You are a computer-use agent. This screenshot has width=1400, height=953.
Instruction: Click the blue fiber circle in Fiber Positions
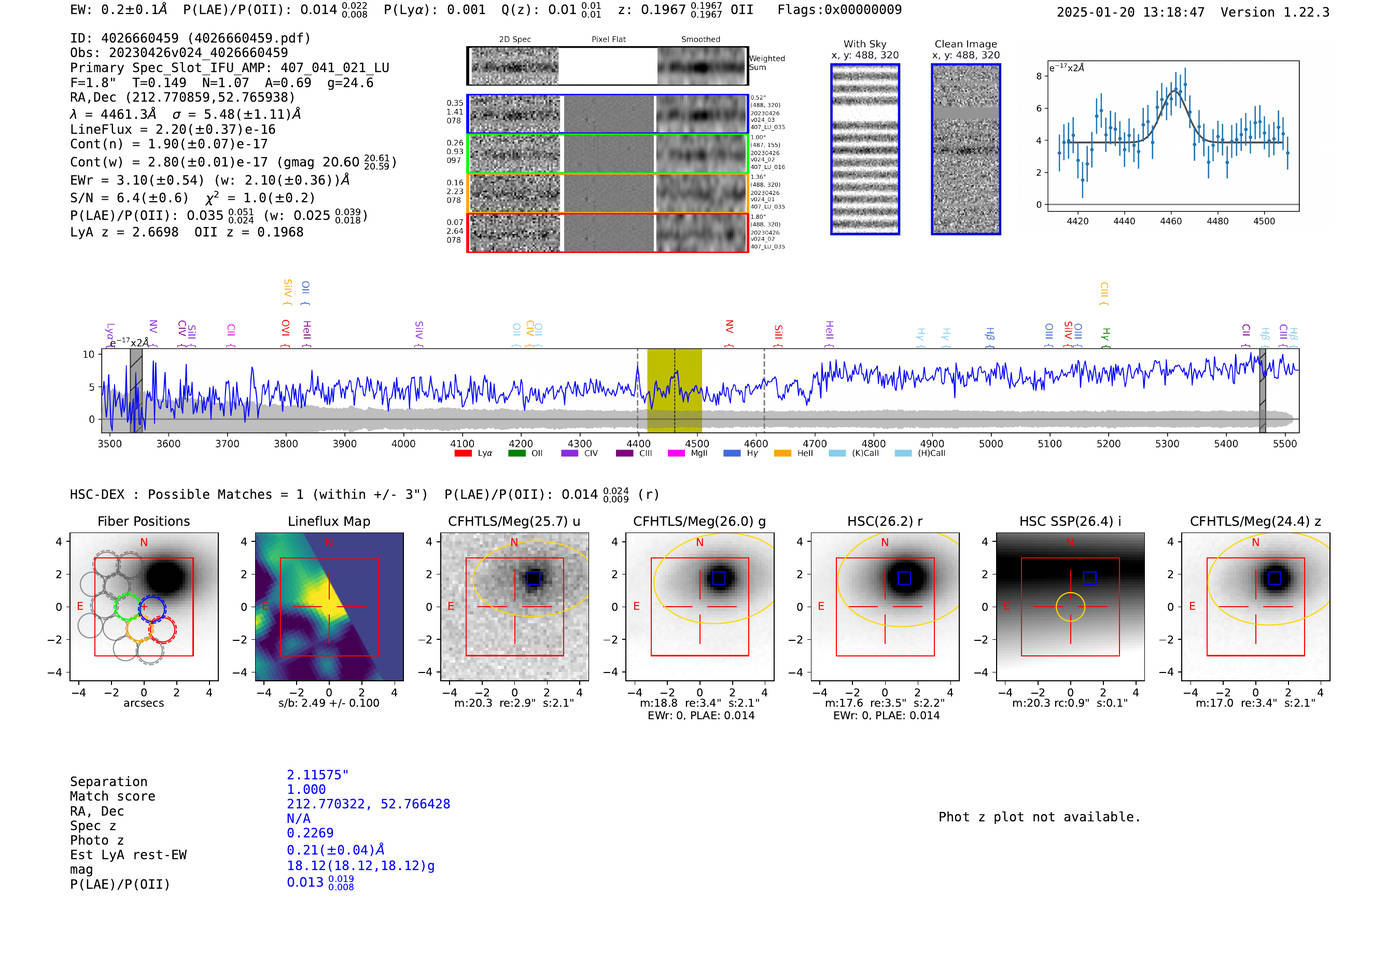pyautogui.click(x=151, y=607)
